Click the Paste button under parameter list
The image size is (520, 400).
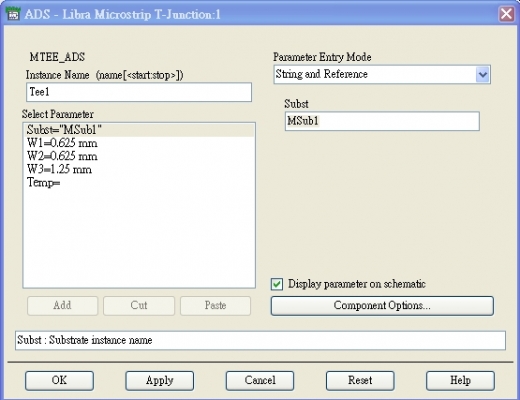(x=215, y=306)
